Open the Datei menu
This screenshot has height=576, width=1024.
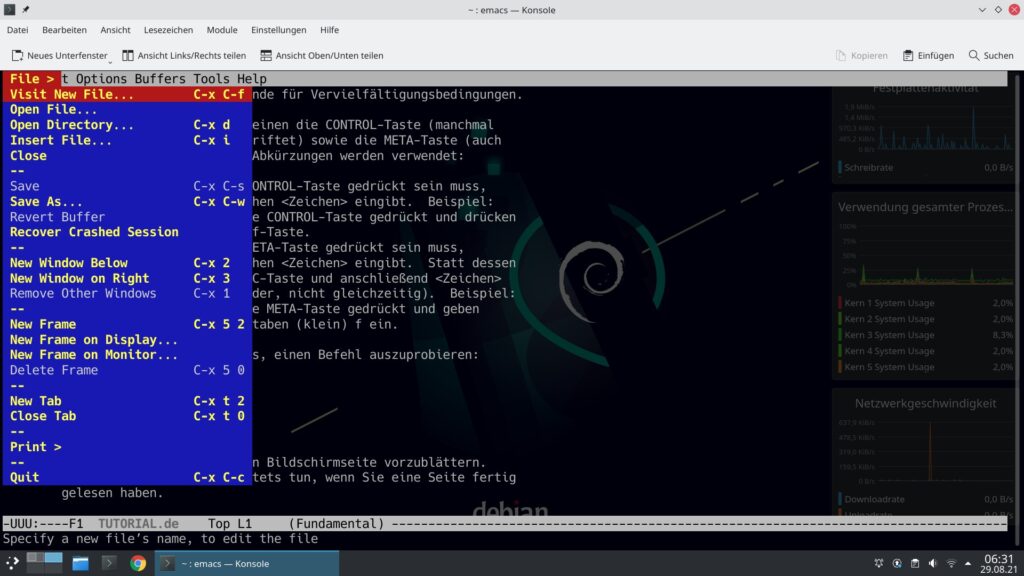tap(18, 30)
